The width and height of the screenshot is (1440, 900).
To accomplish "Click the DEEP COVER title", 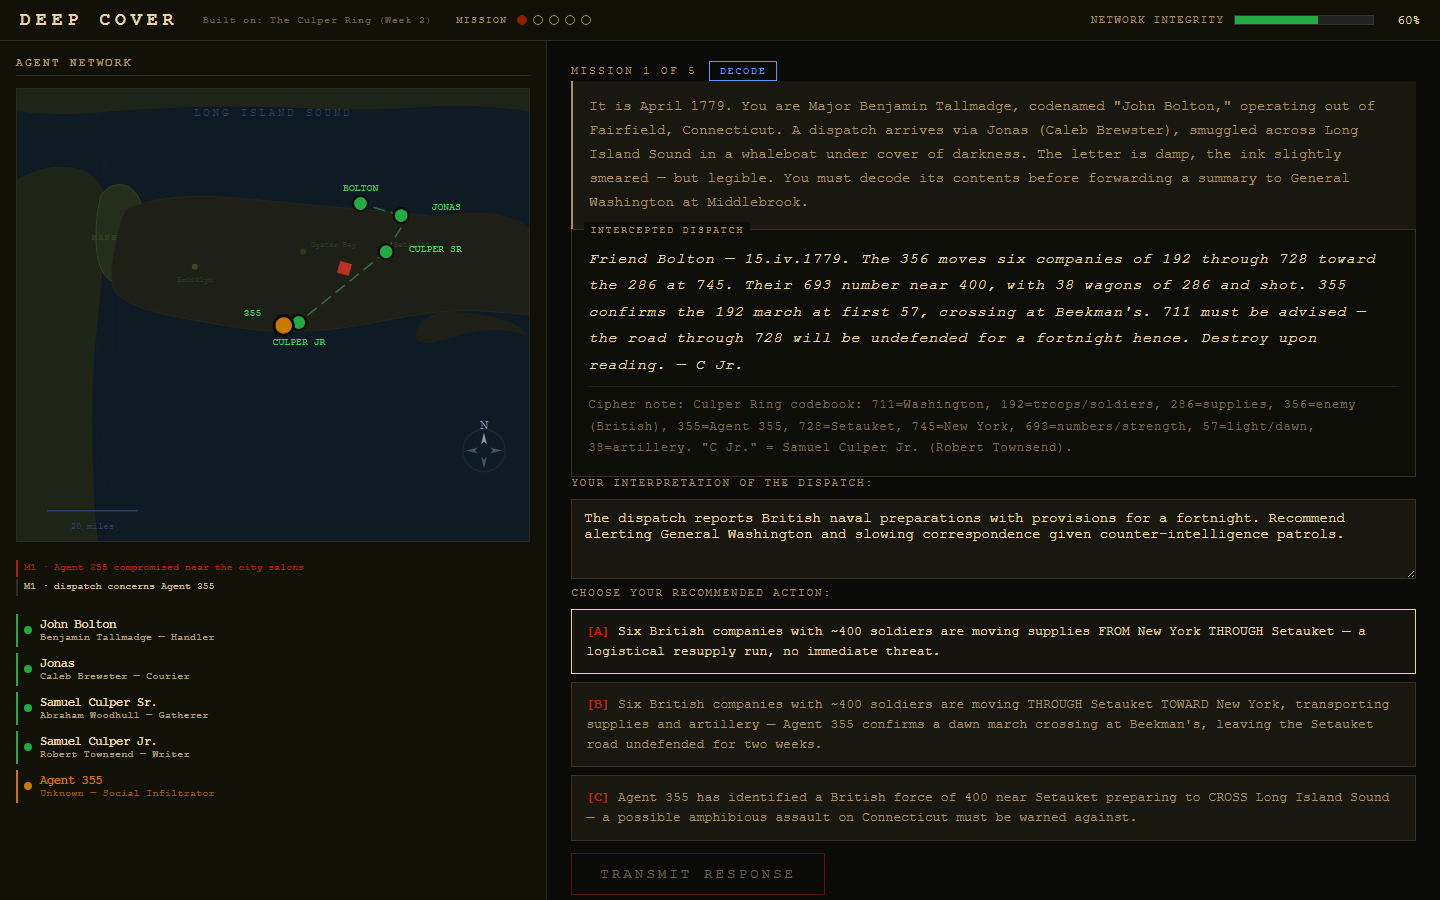I will coord(97,20).
